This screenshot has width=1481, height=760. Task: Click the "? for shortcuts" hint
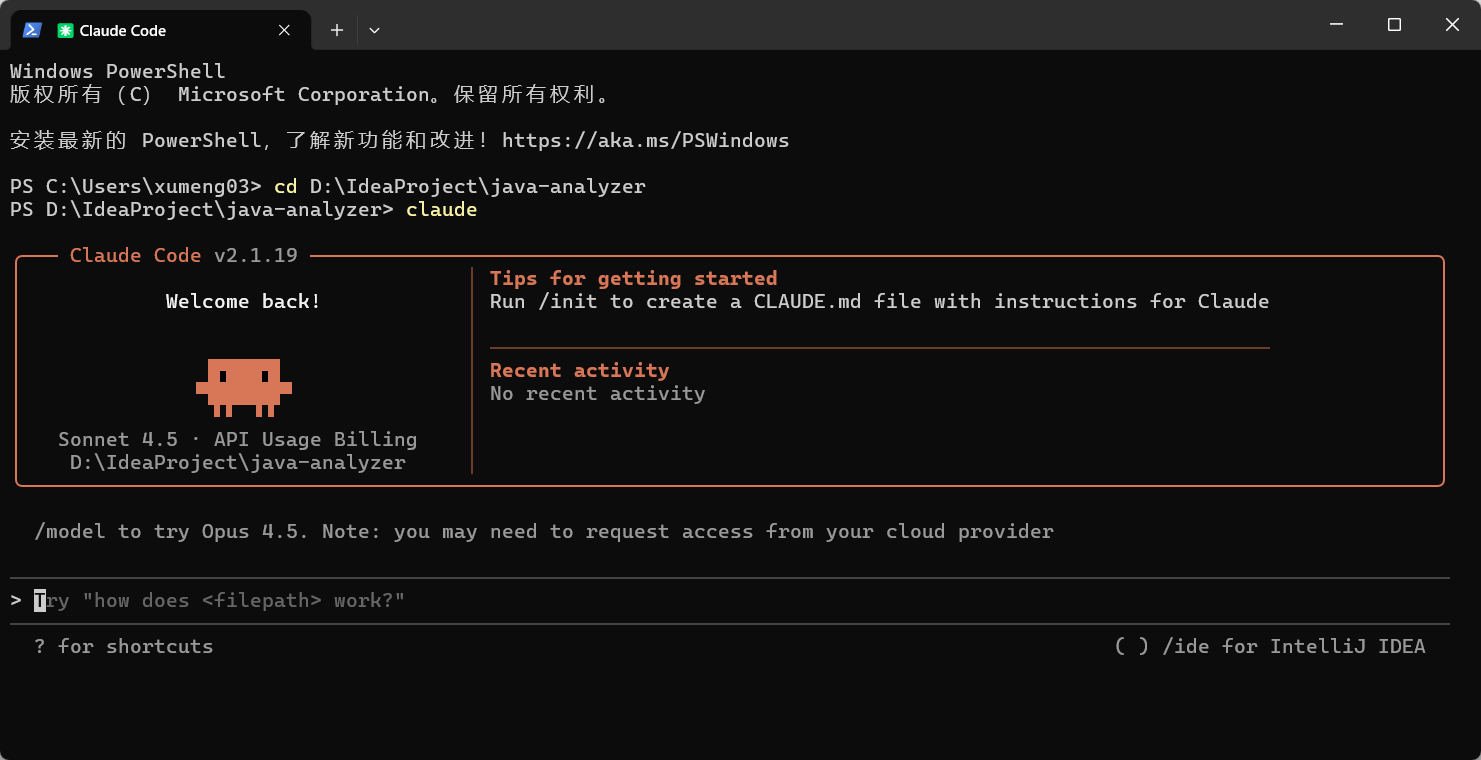point(123,646)
